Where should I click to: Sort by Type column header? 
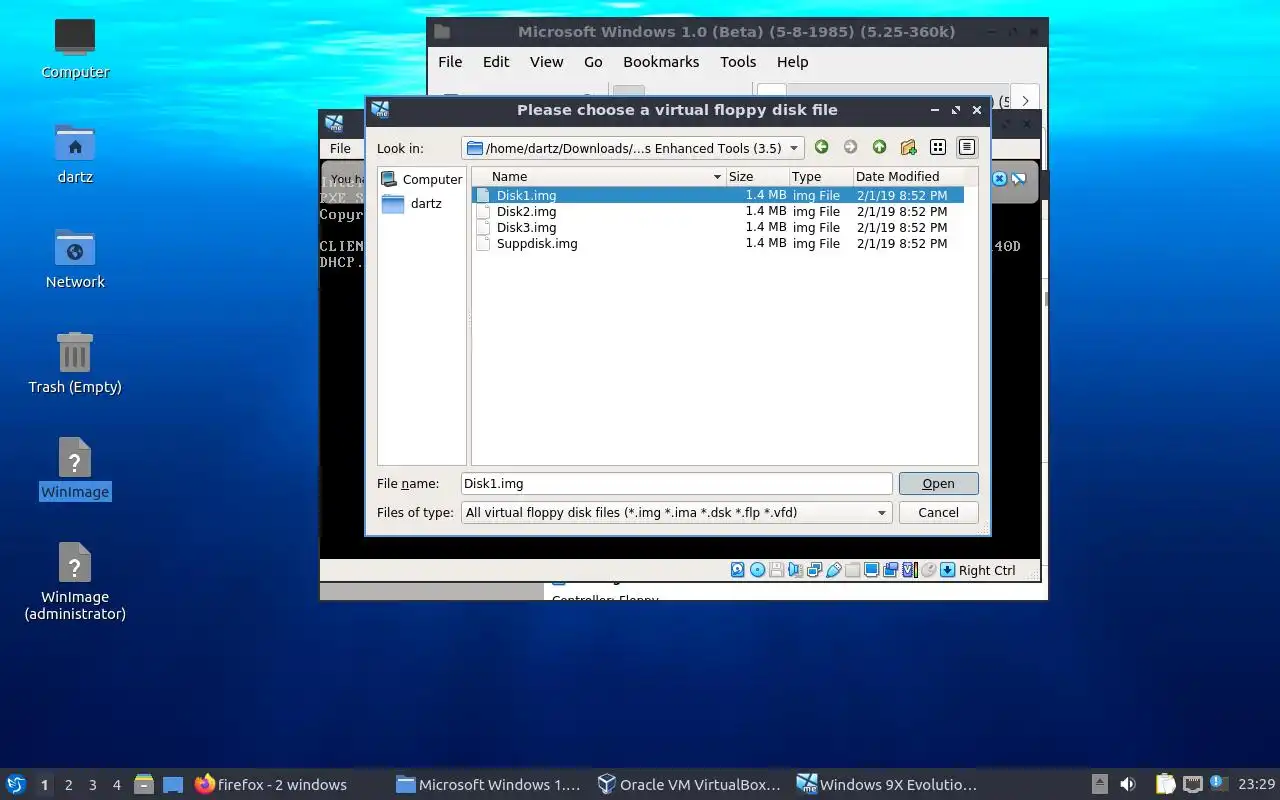[x=820, y=176]
